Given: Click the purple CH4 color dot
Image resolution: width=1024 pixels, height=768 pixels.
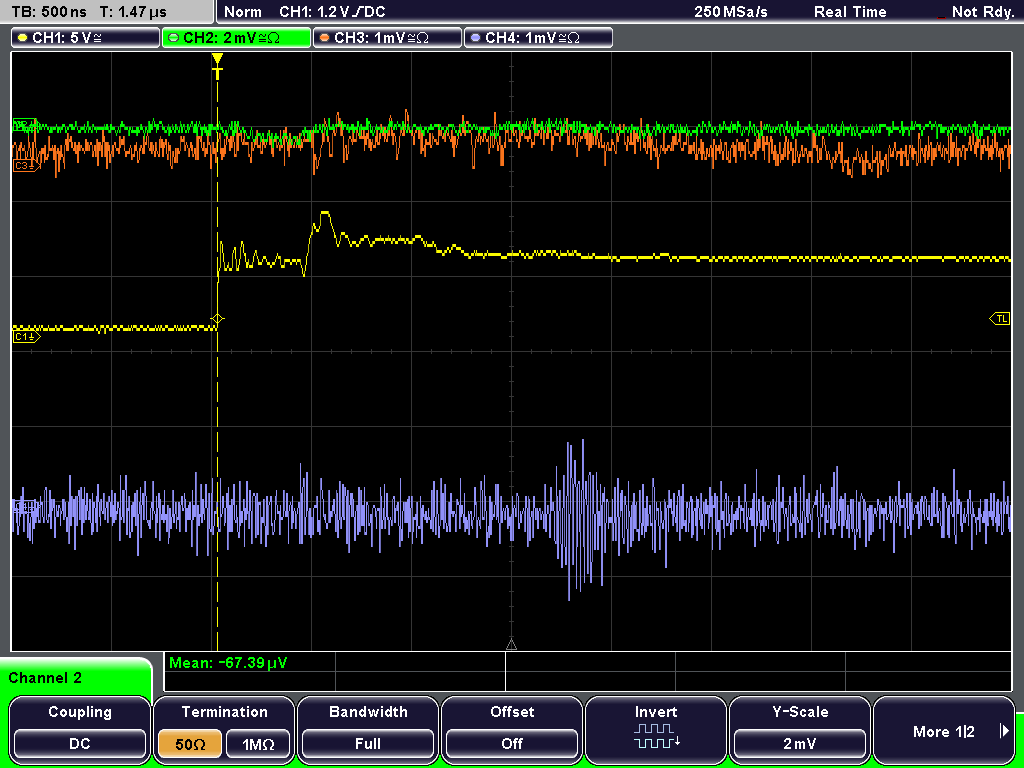Looking at the screenshot, I should click(x=475, y=38).
